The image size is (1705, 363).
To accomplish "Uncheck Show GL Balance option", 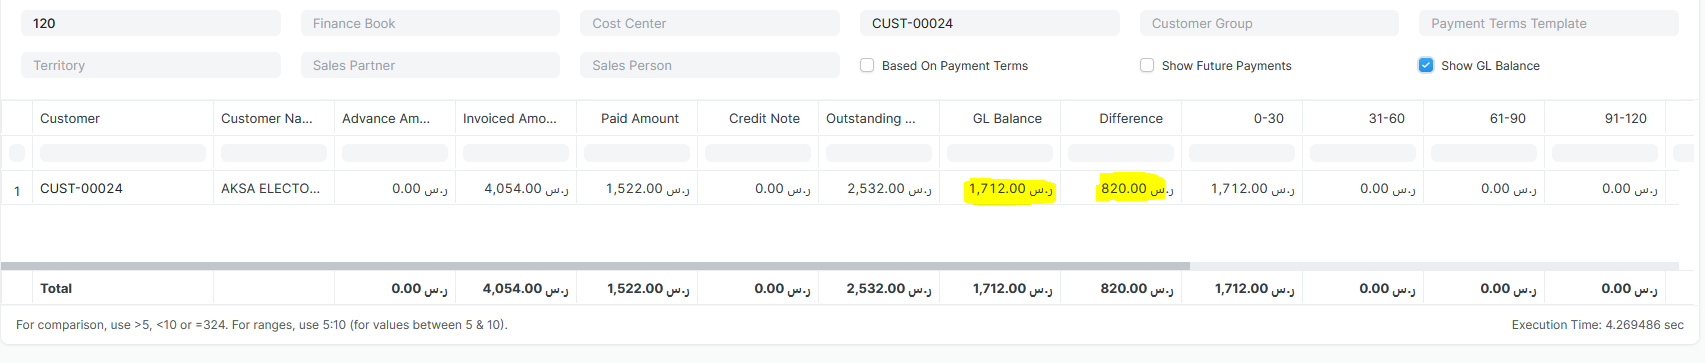I will tap(1426, 65).
